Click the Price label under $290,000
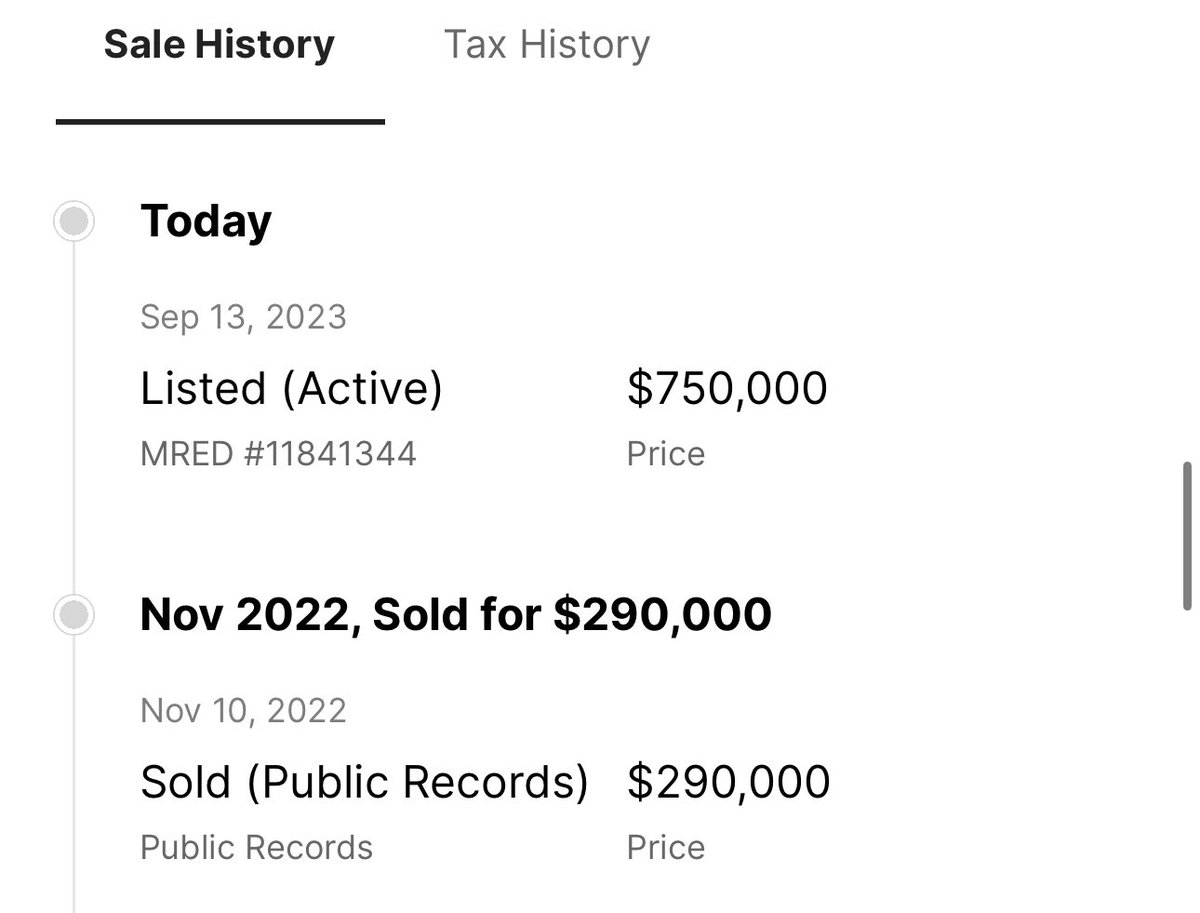 tap(665, 848)
